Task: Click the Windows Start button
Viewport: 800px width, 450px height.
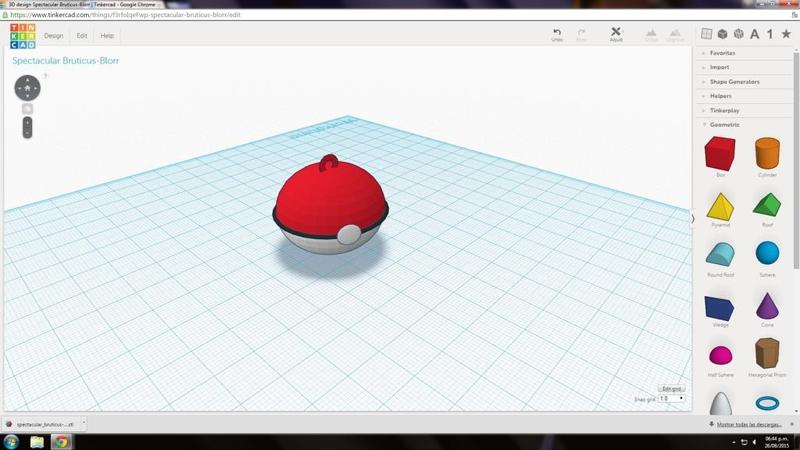Action: [11, 441]
